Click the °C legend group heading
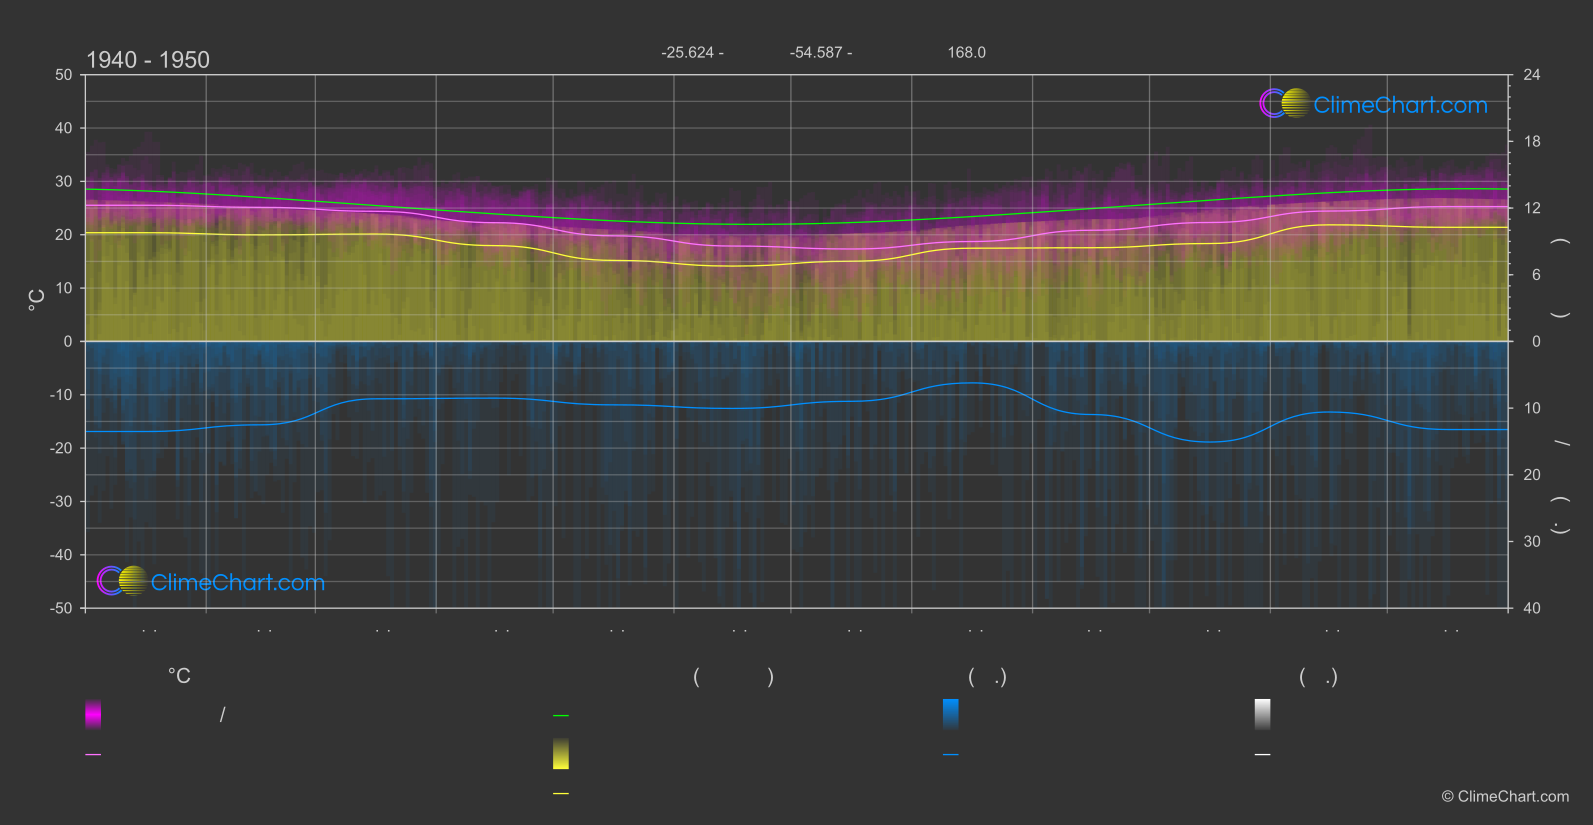The width and height of the screenshot is (1593, 825). 179,677
